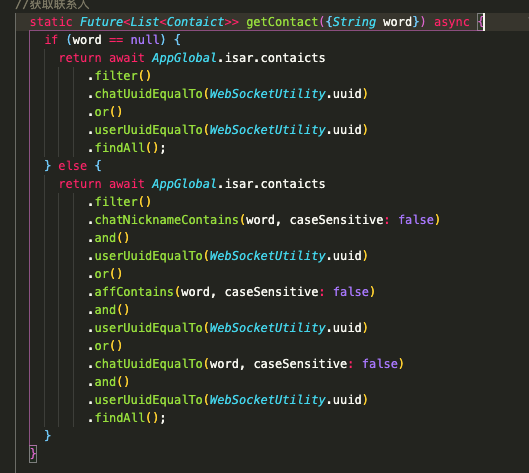Click 'AppGlobal' inside the if block
529x473 pixels.
coord(184,58)
